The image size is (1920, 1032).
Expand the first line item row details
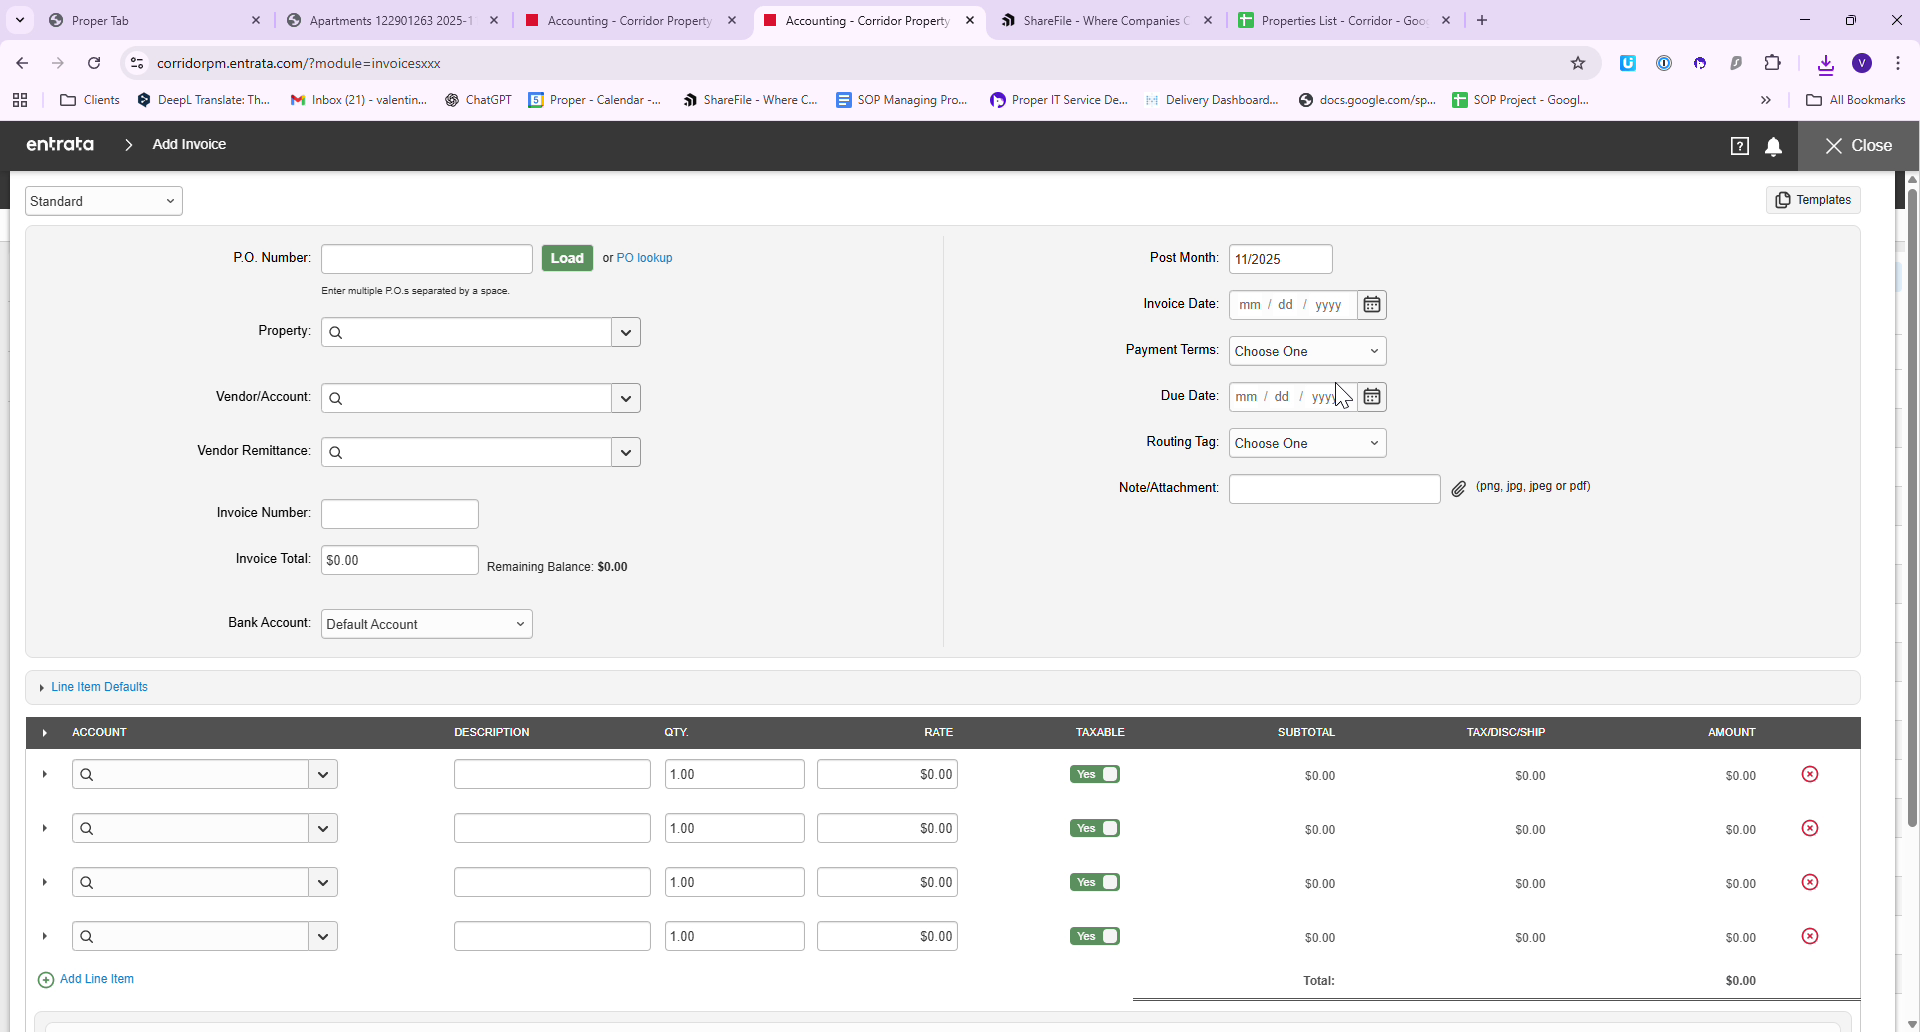pyautogui.click(x=45, y=774)
